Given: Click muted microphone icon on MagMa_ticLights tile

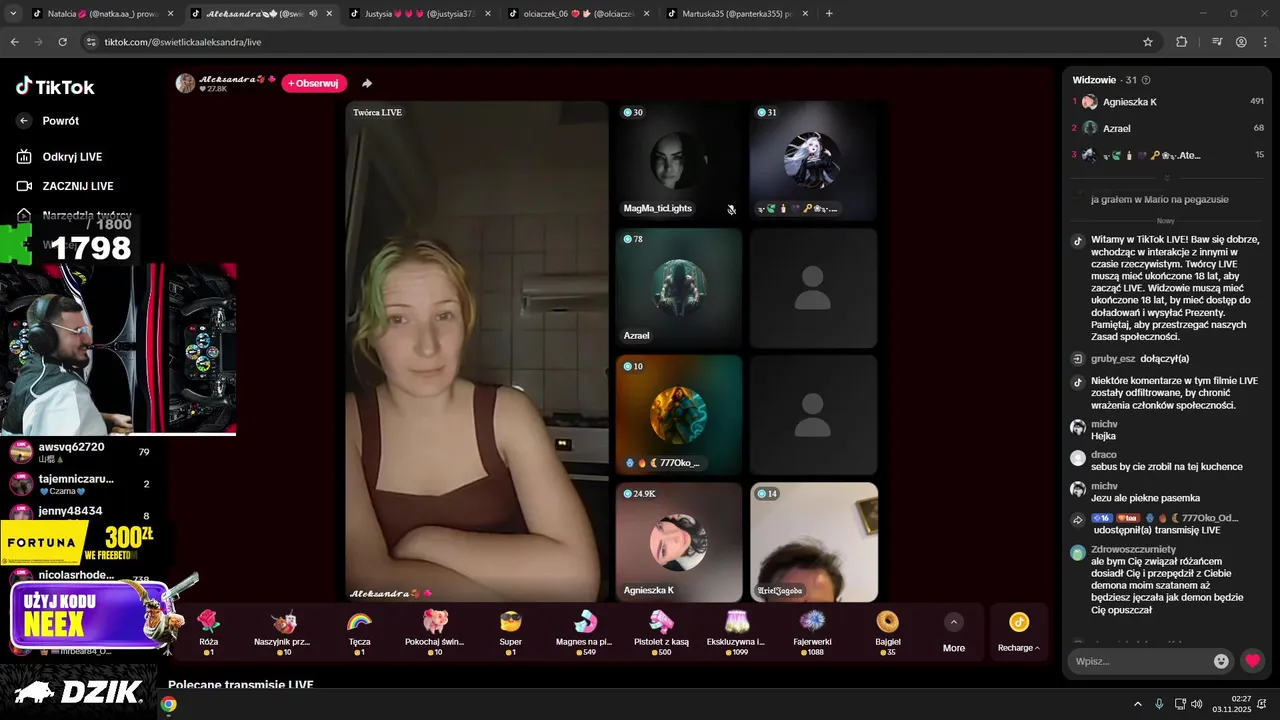Looking at the screenshot, I should (x=731, y=209).
